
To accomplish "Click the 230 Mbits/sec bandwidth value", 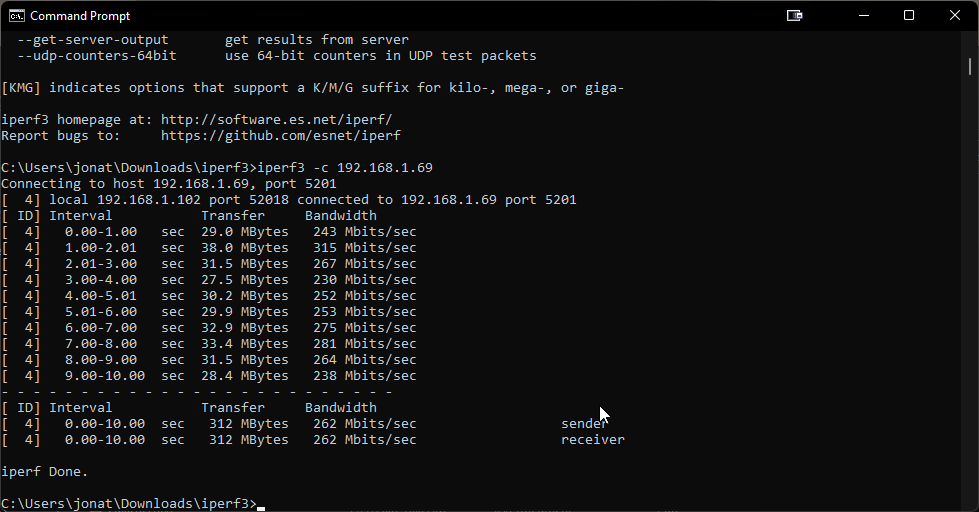I will point(365,280).
